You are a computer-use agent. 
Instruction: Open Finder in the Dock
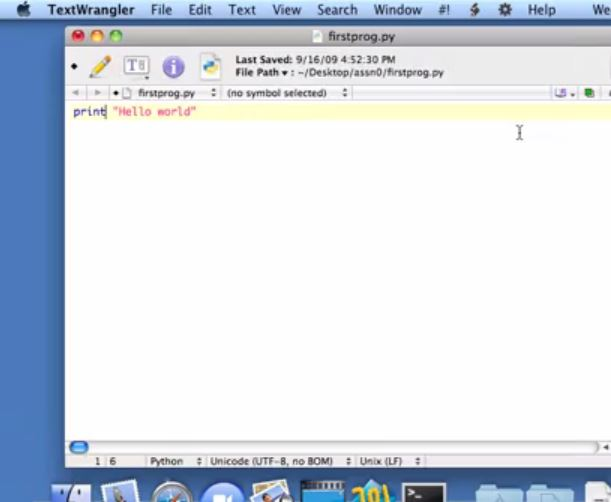[71, 492]
